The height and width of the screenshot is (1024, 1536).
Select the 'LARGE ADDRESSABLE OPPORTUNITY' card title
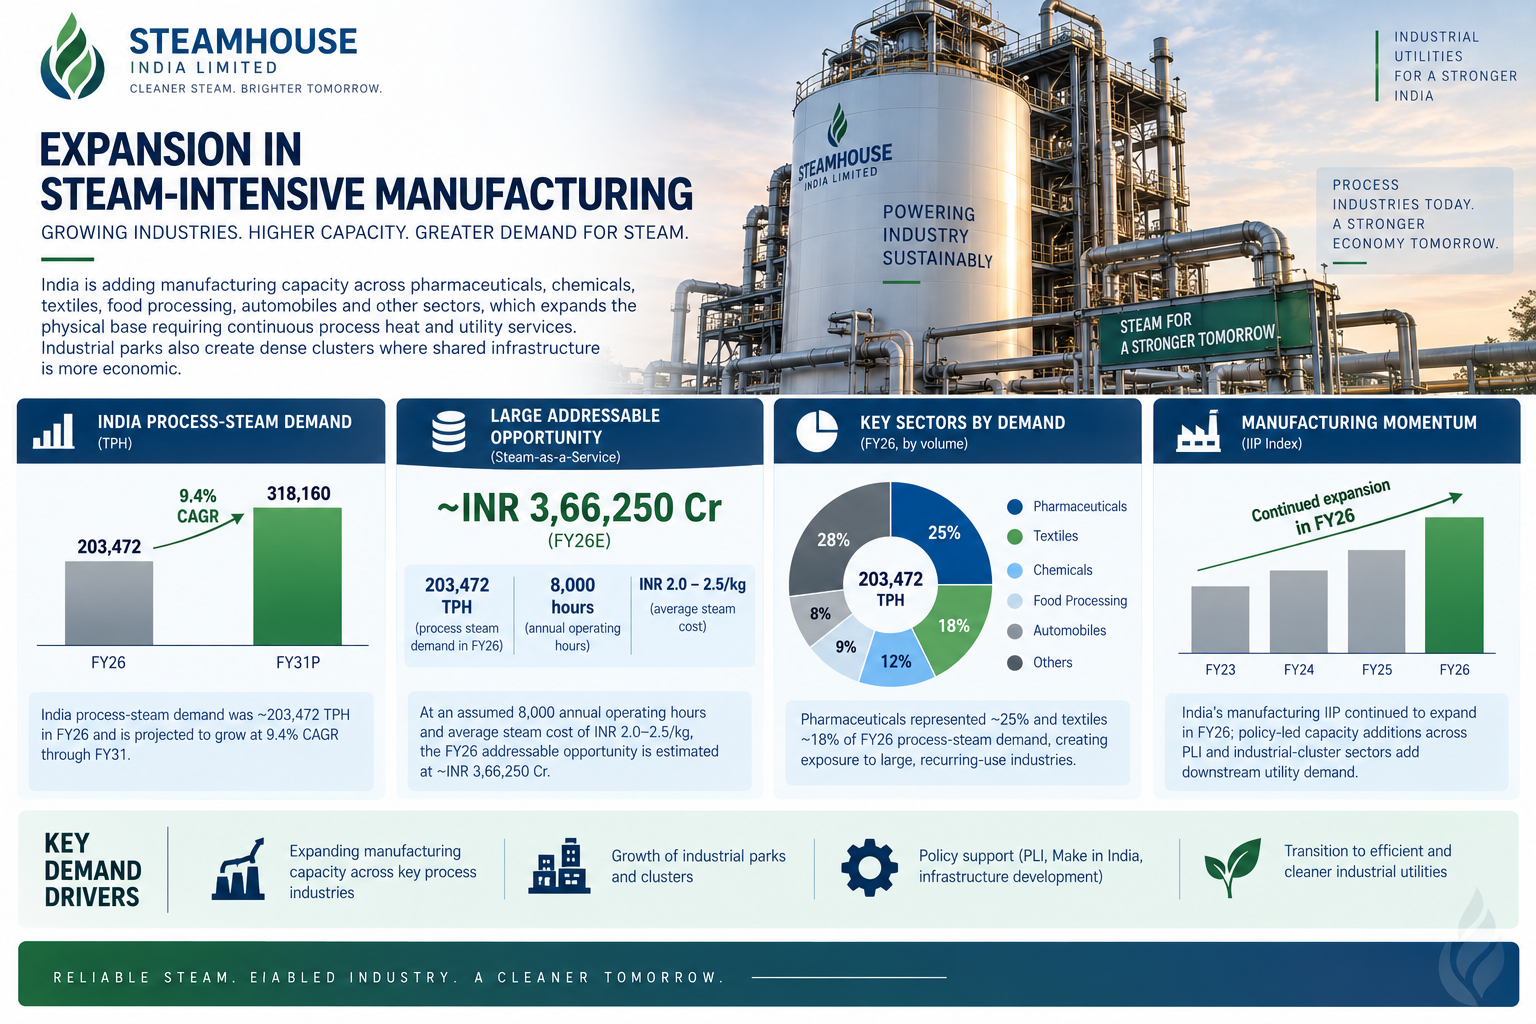[x=575, y=426]
